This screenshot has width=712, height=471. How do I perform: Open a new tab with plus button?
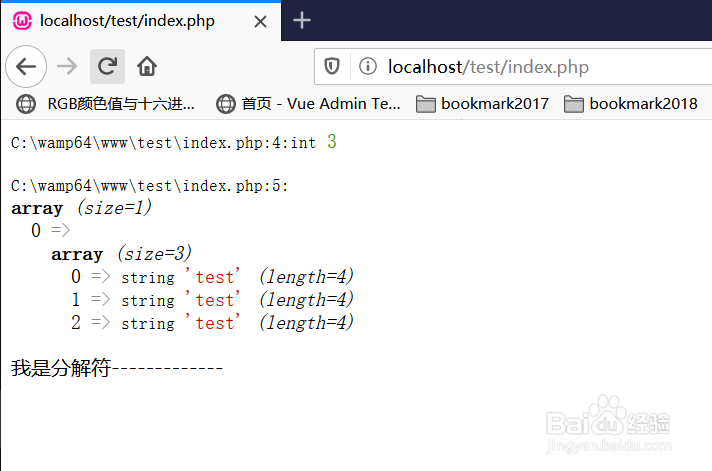302,20
